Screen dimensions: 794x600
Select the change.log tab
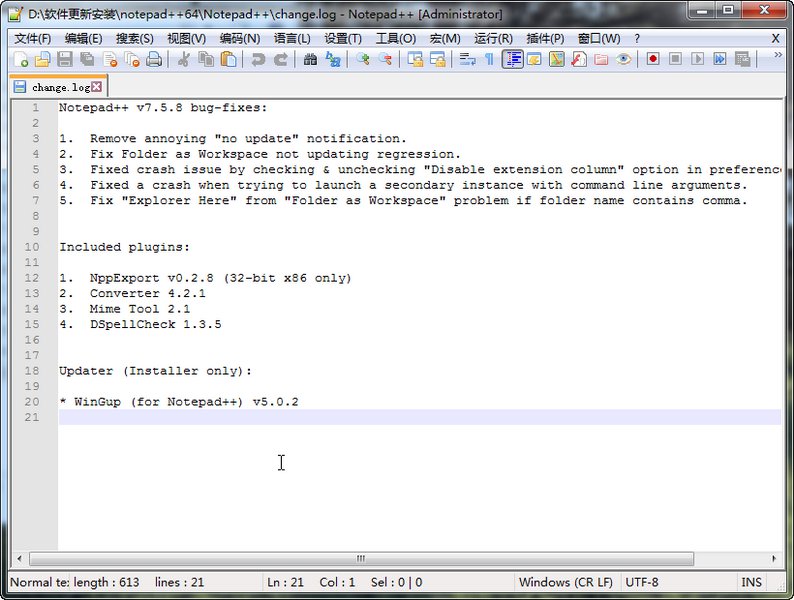coord(58,87)
